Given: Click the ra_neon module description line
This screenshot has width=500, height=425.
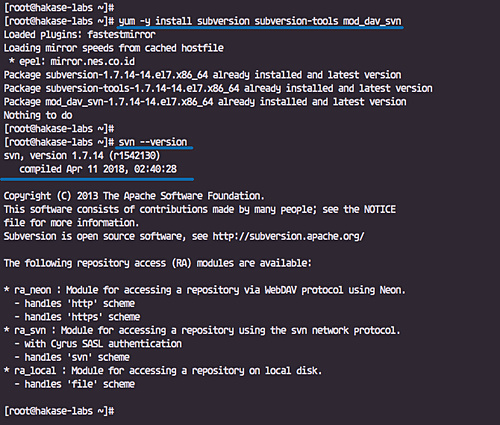Looking at the screenshot, I should point(205,290).
